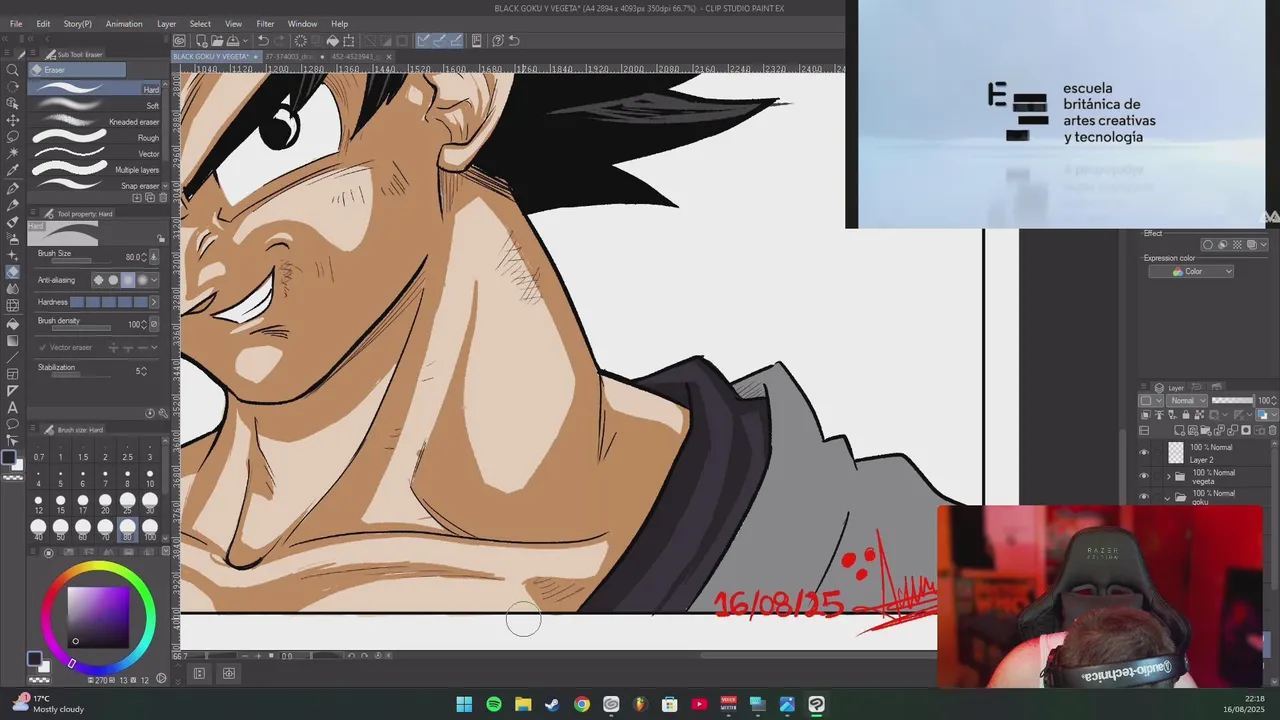Select the Rough eraser sub tool
1280x720 pixels.
click(95, 137)
